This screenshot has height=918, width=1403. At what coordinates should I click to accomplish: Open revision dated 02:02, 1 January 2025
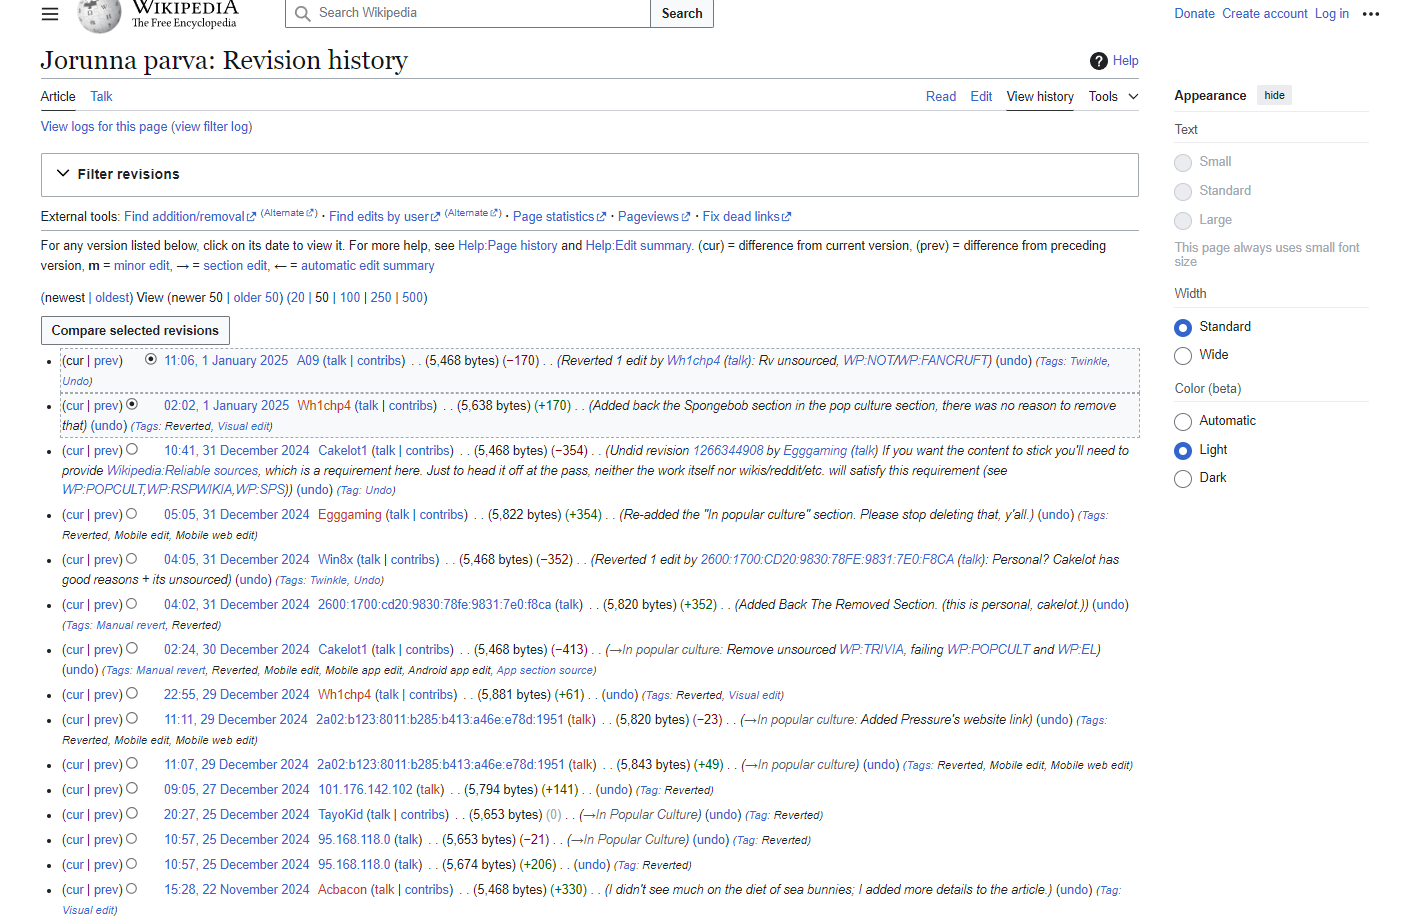pyautogui.click(x=227, y=405)
